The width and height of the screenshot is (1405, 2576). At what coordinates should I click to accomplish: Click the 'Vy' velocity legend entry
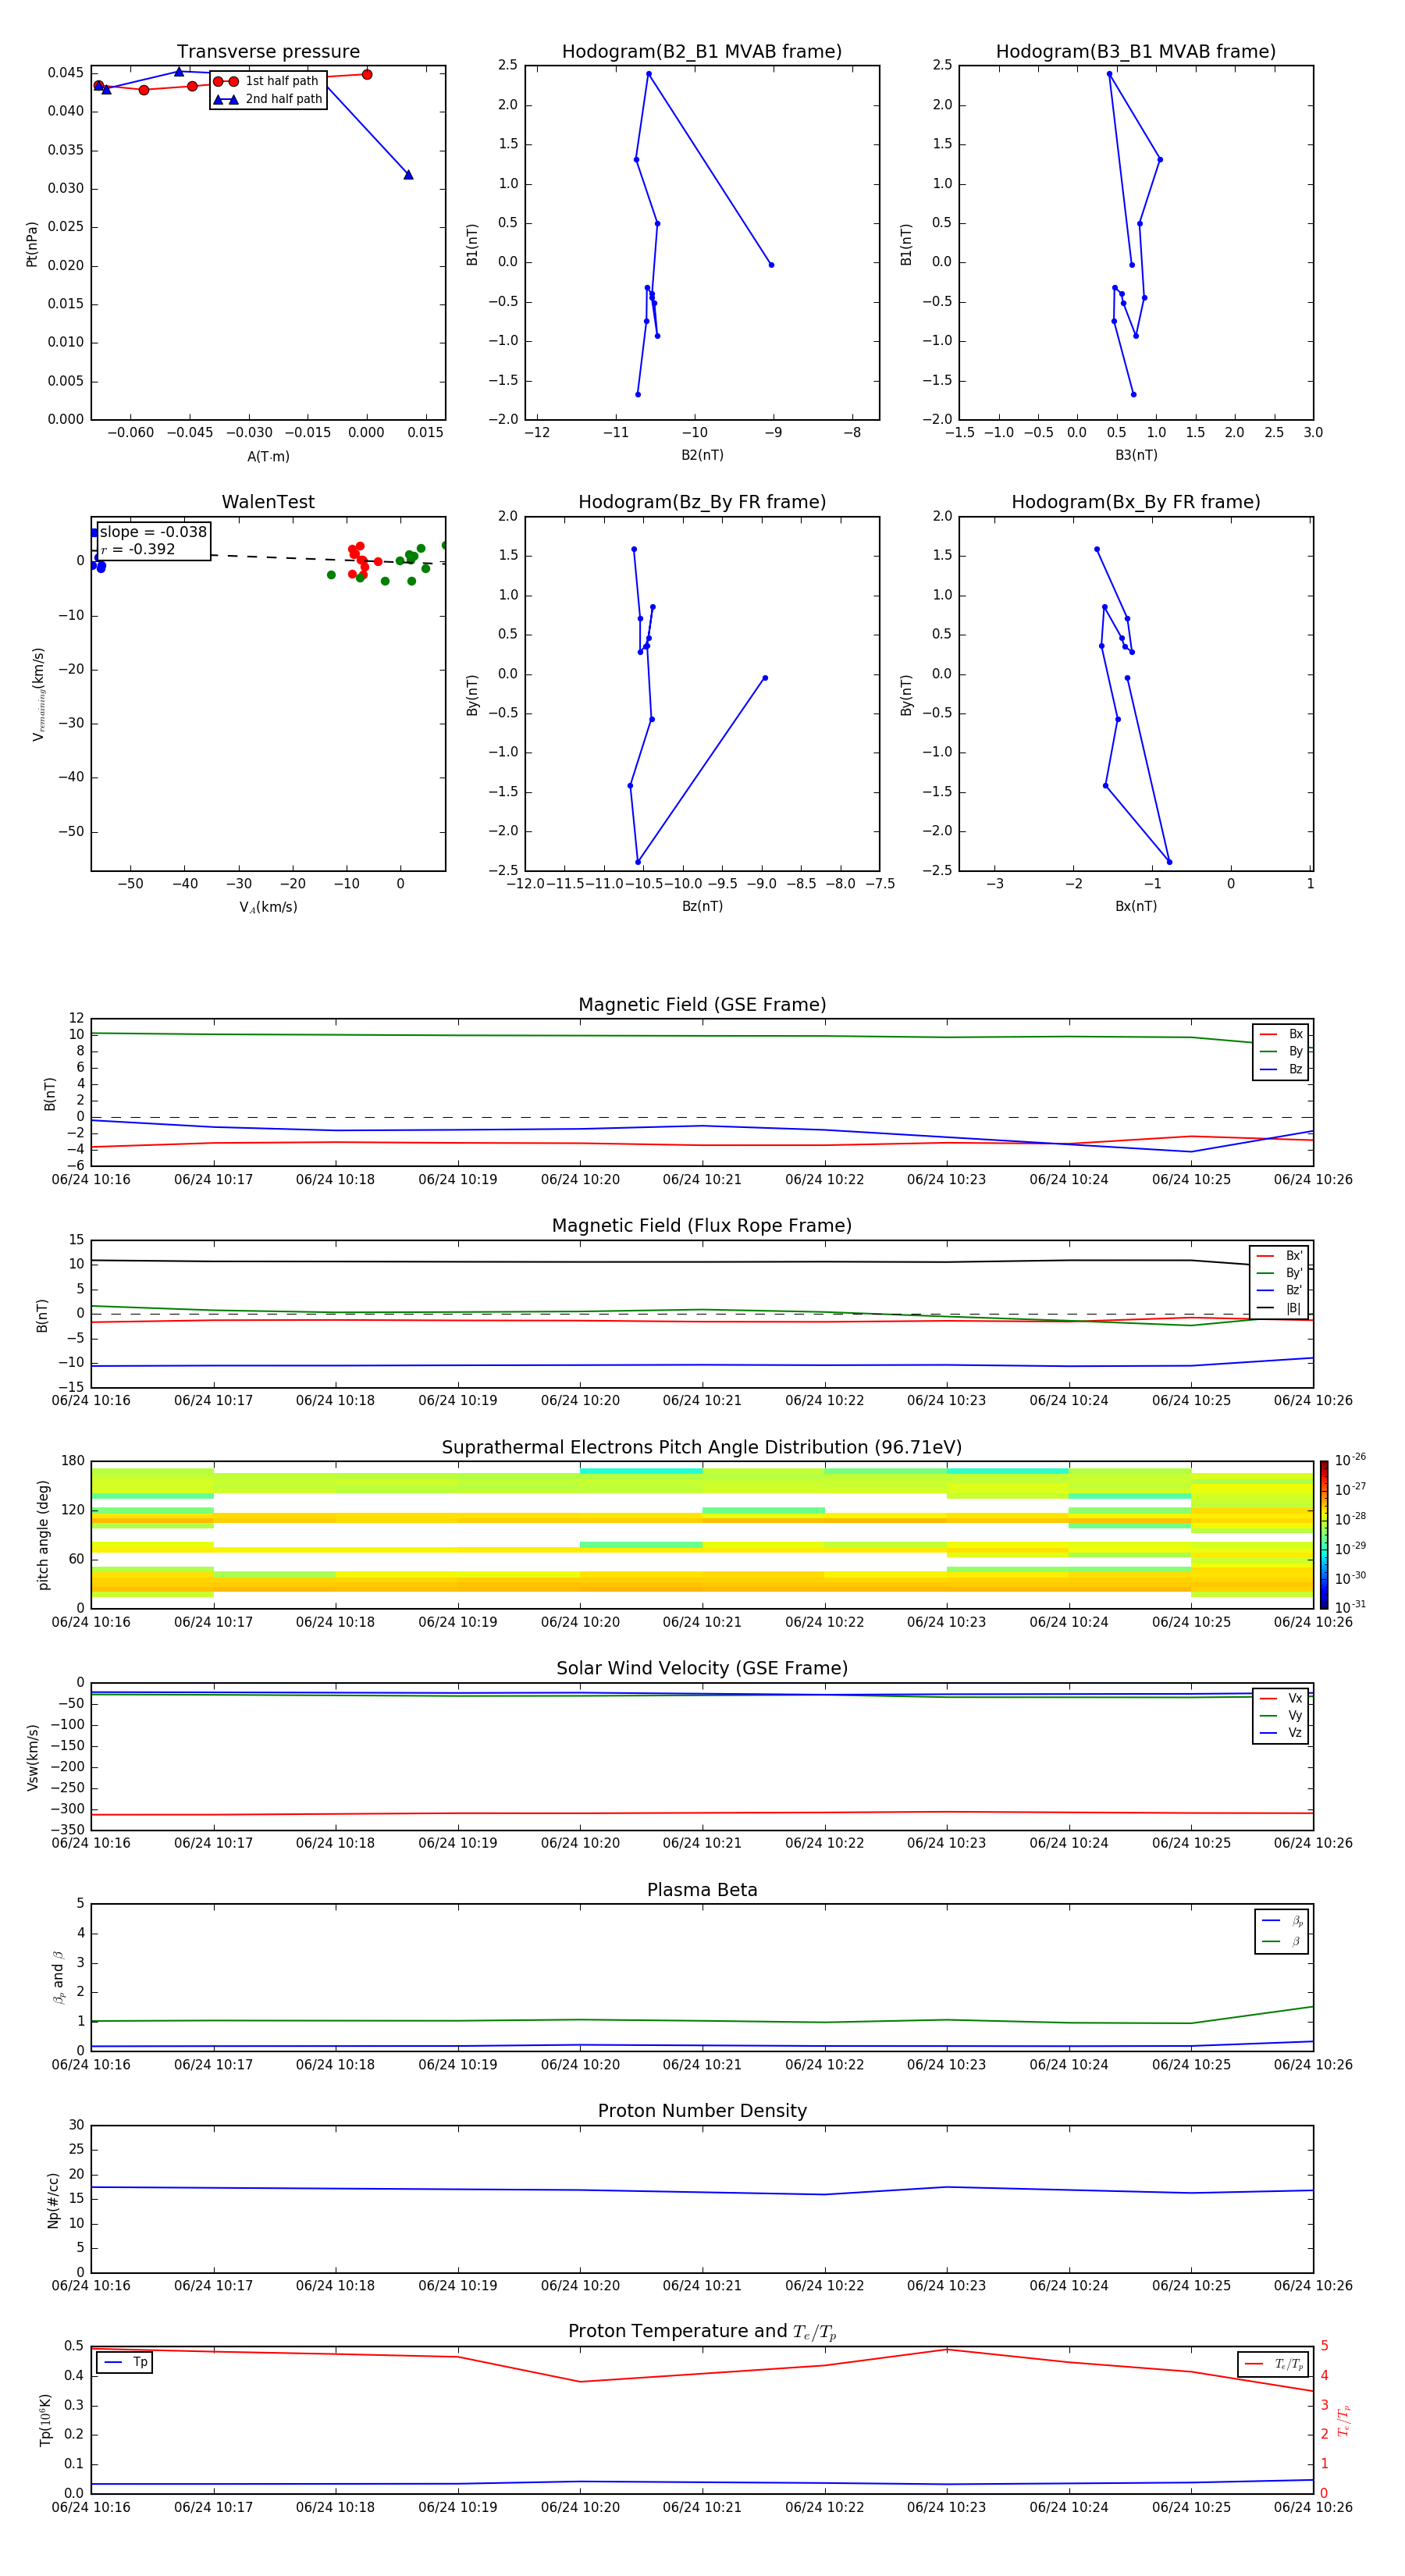click(x=1282, y=1715)
